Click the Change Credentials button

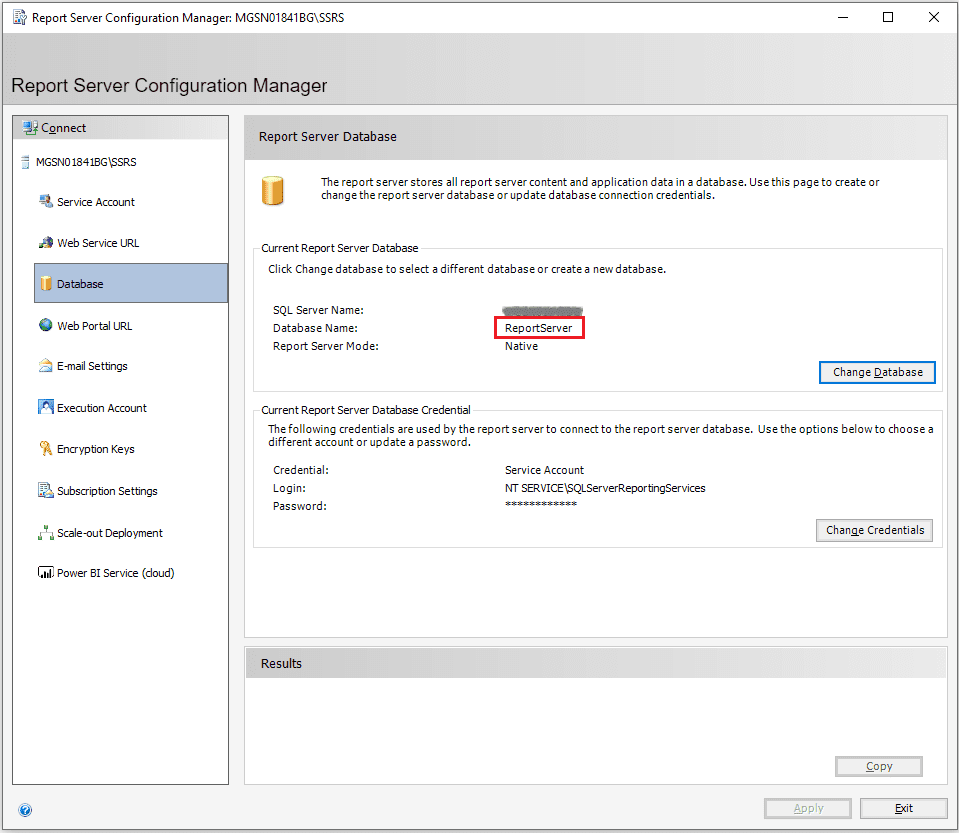click(874, 530)
